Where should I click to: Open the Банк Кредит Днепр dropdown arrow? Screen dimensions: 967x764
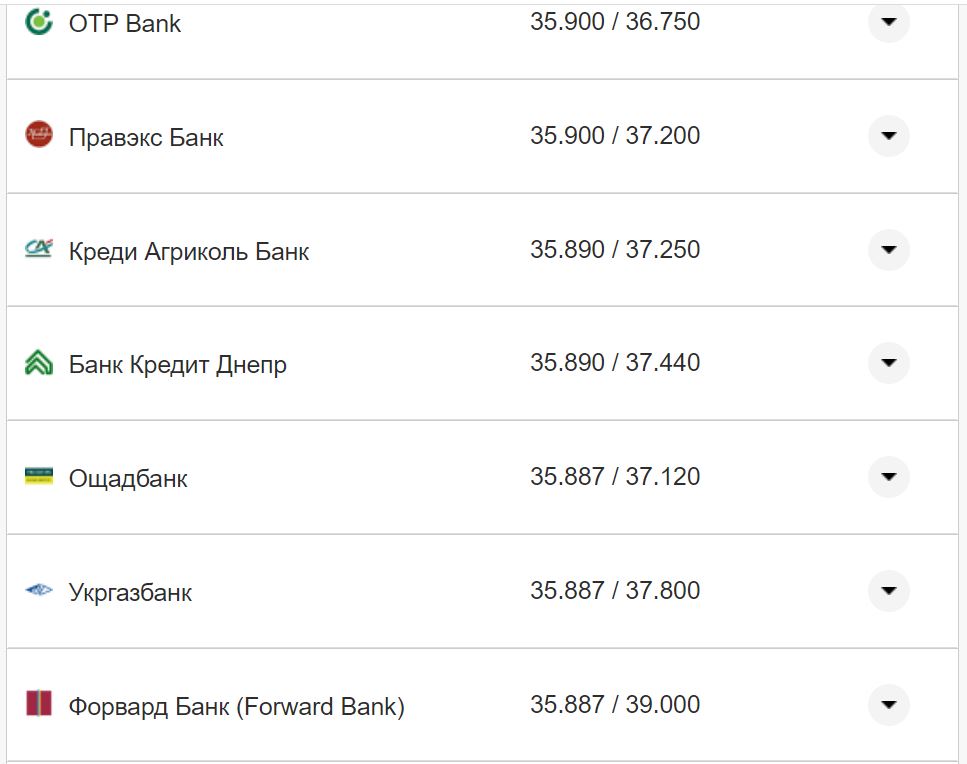click(x=888, y=363)
